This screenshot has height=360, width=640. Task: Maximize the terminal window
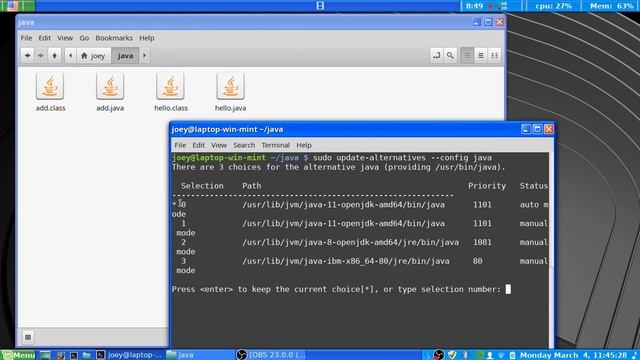coord(537,129)
